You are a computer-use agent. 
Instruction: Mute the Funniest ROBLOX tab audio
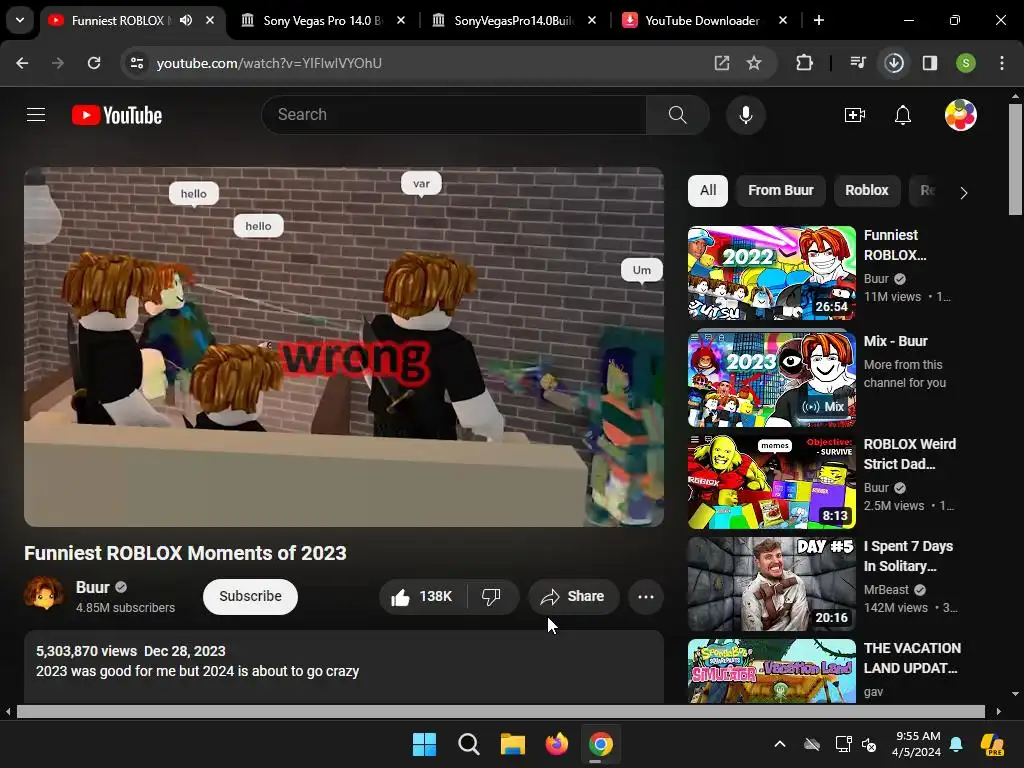click(x=186, y=20)
